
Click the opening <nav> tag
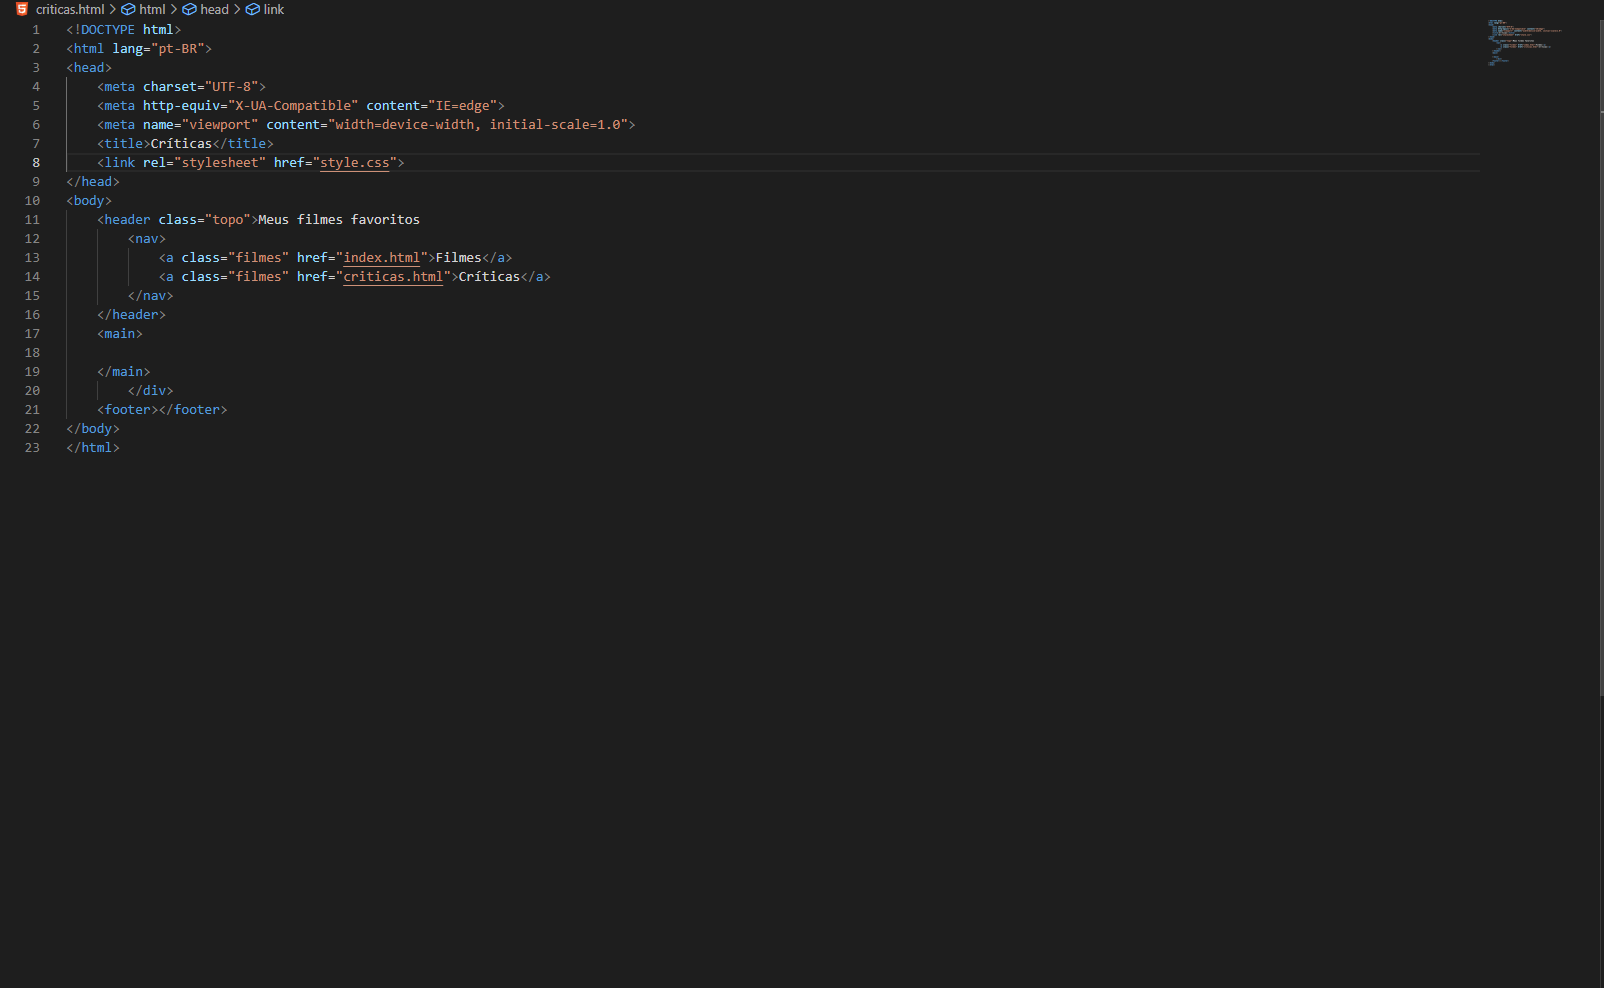click(147, 238)
